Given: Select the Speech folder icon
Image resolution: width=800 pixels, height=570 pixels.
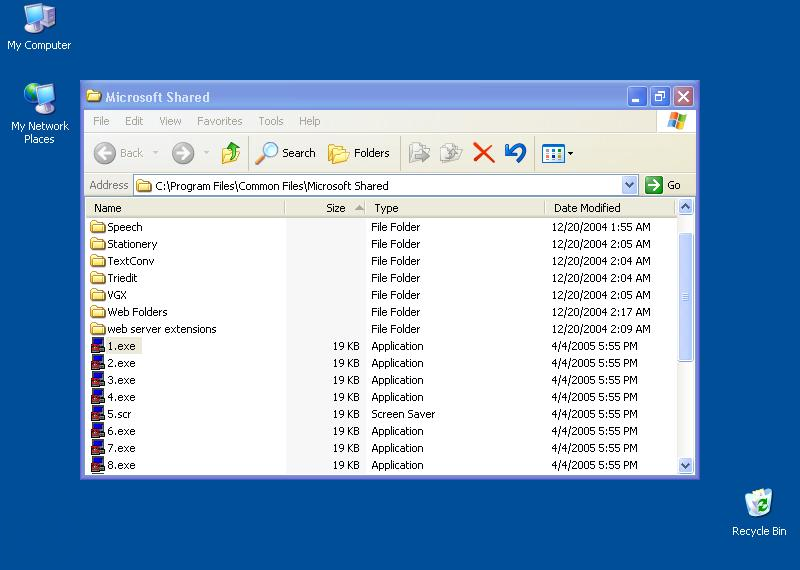Looking at the screenshot, I should pyautogui.click(x=97, y=227).
